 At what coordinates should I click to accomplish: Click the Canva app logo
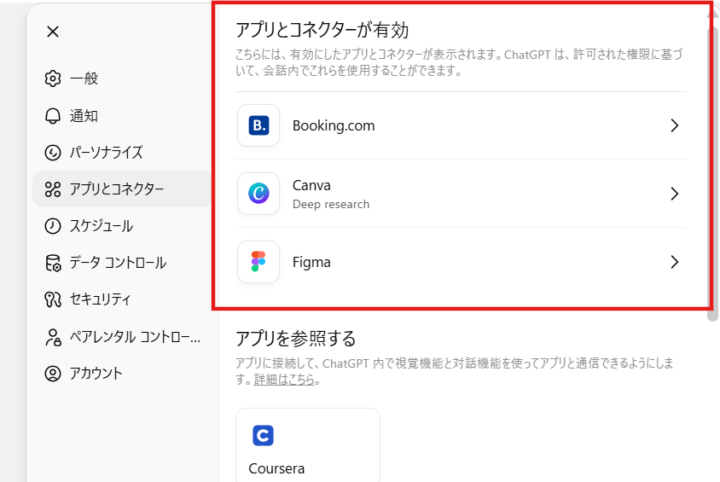point(259,194)
